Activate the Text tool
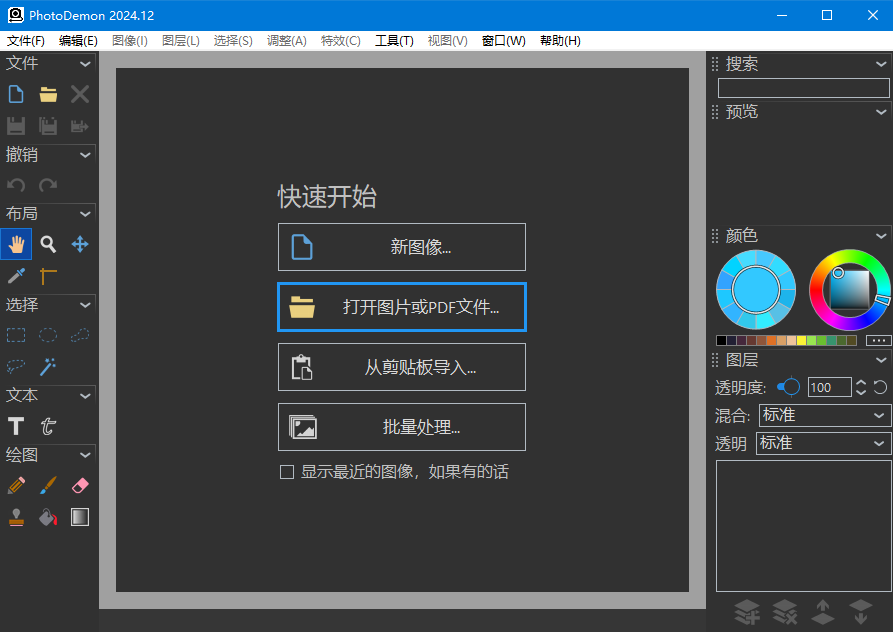The height and width of the screenshot is (632, 893). pos(15,425)
